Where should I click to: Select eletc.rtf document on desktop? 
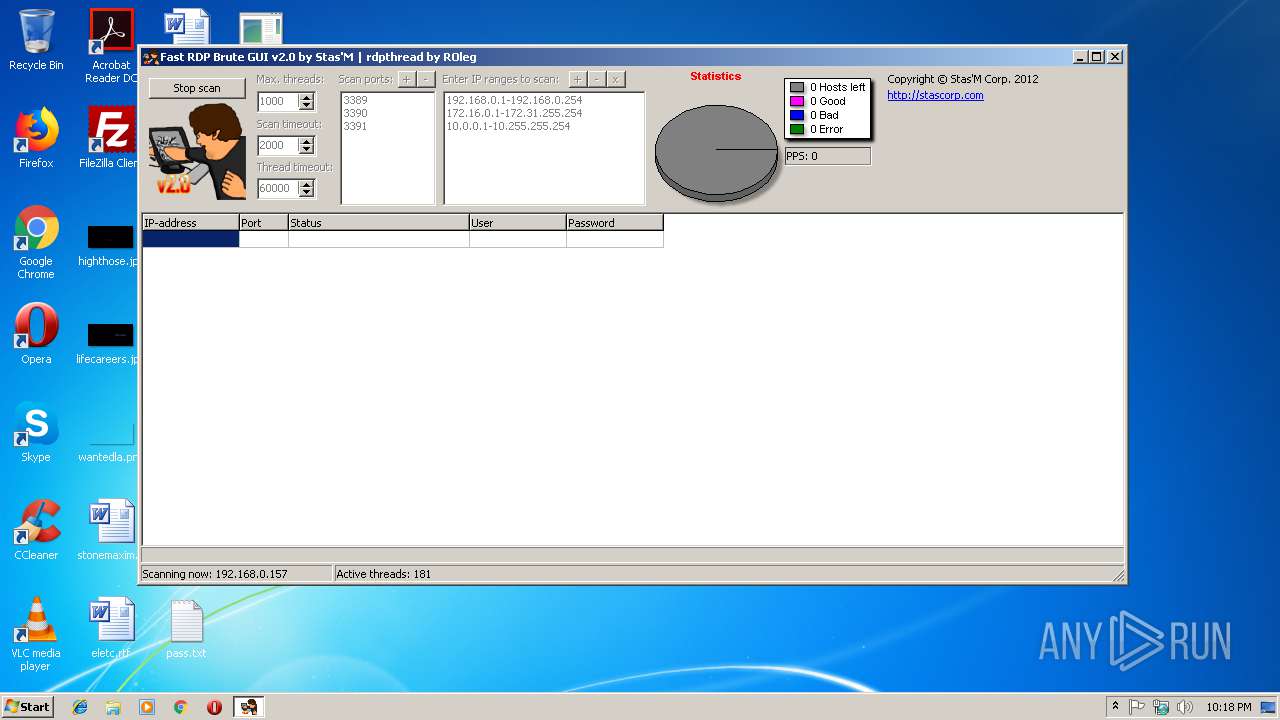(x=111, y=628)
